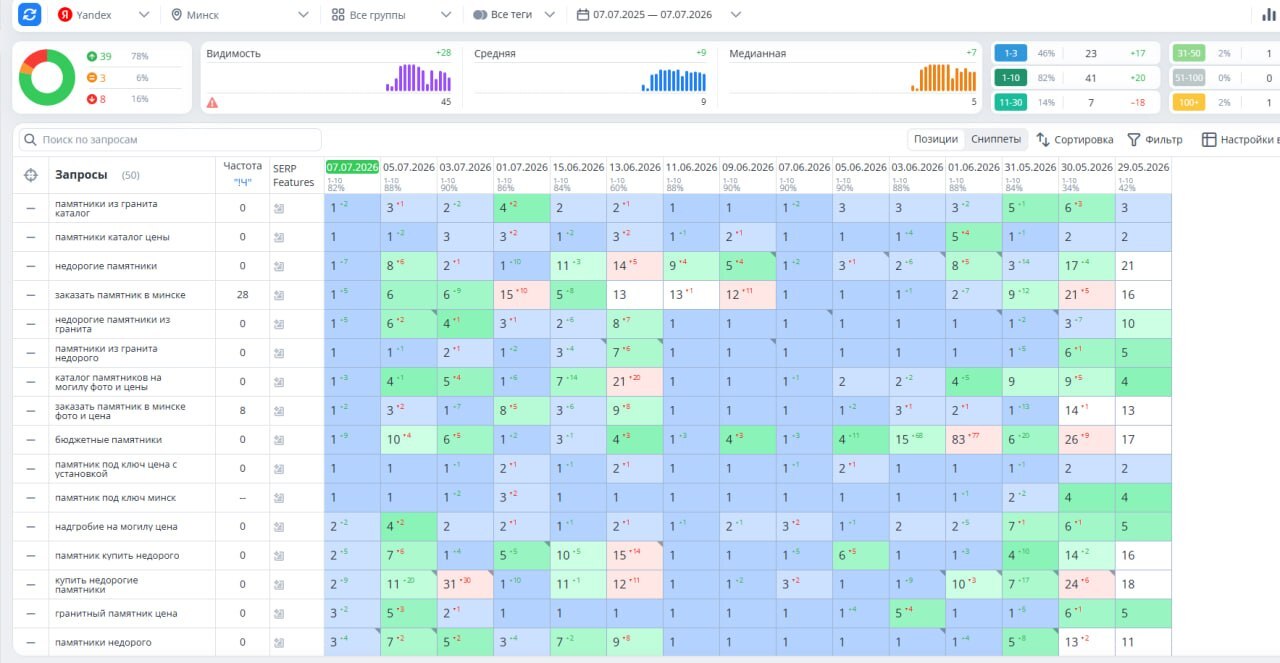Image resolution: width=1280 pixels, height=663 pixels.
Task: Open the «Все группы» groups dropdown
Action: click(x=392, y=15)
